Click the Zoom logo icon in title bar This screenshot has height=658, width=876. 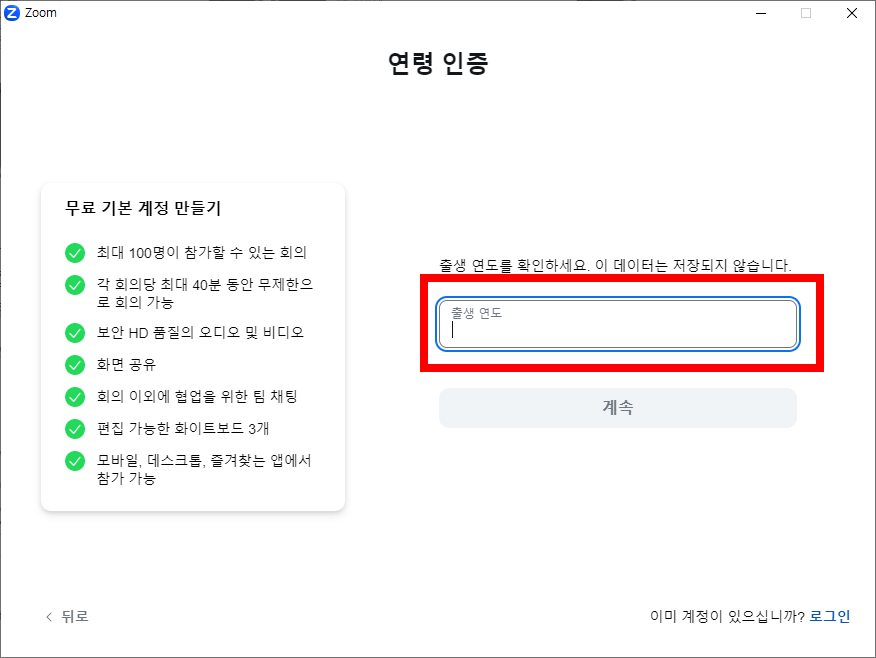(12, 13)
